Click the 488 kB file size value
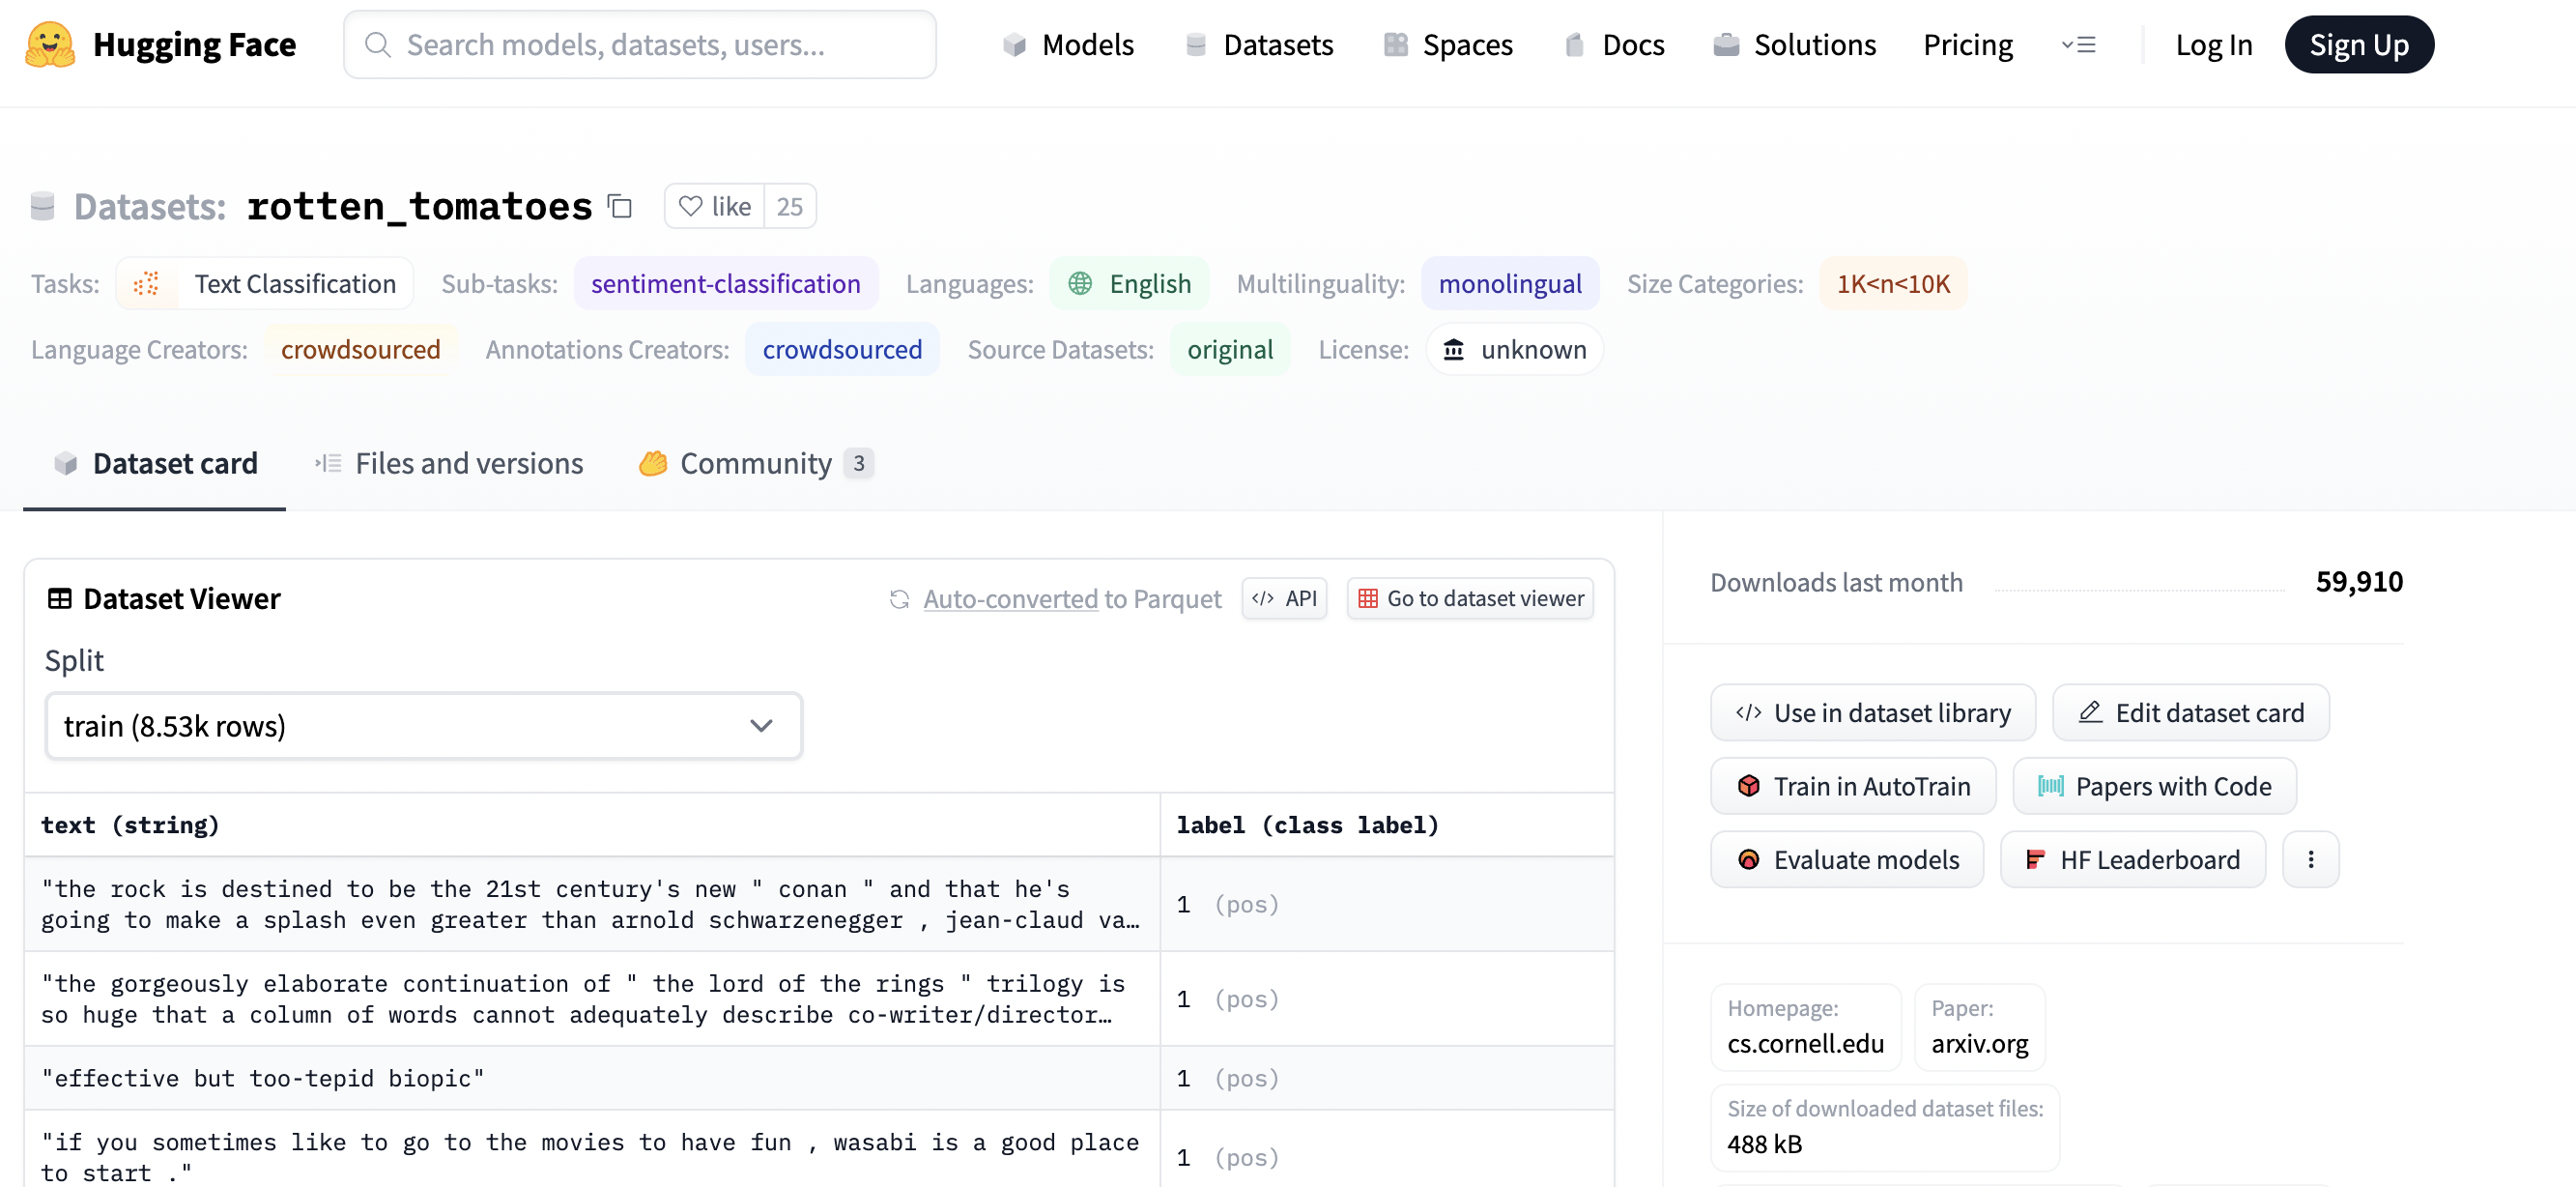Image resolution: width=2576 pixels, height=1187 pixels. [1765, 1144]
